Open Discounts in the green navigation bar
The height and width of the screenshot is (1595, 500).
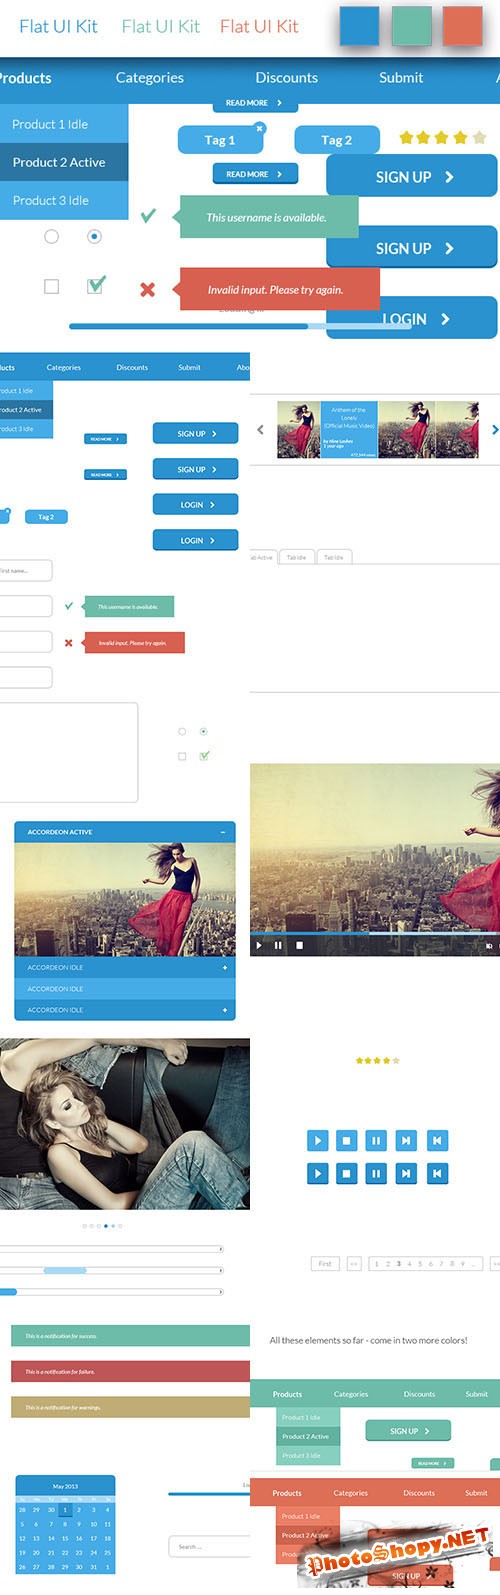[419, 1394]
